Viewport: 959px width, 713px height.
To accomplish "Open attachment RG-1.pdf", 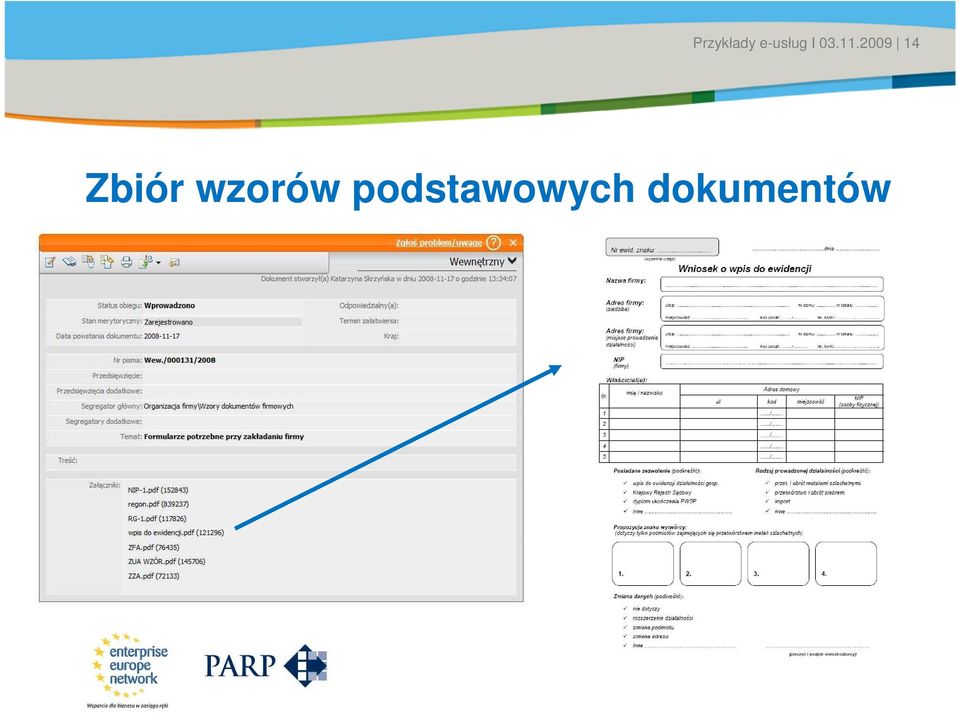I will pos(157,519).
